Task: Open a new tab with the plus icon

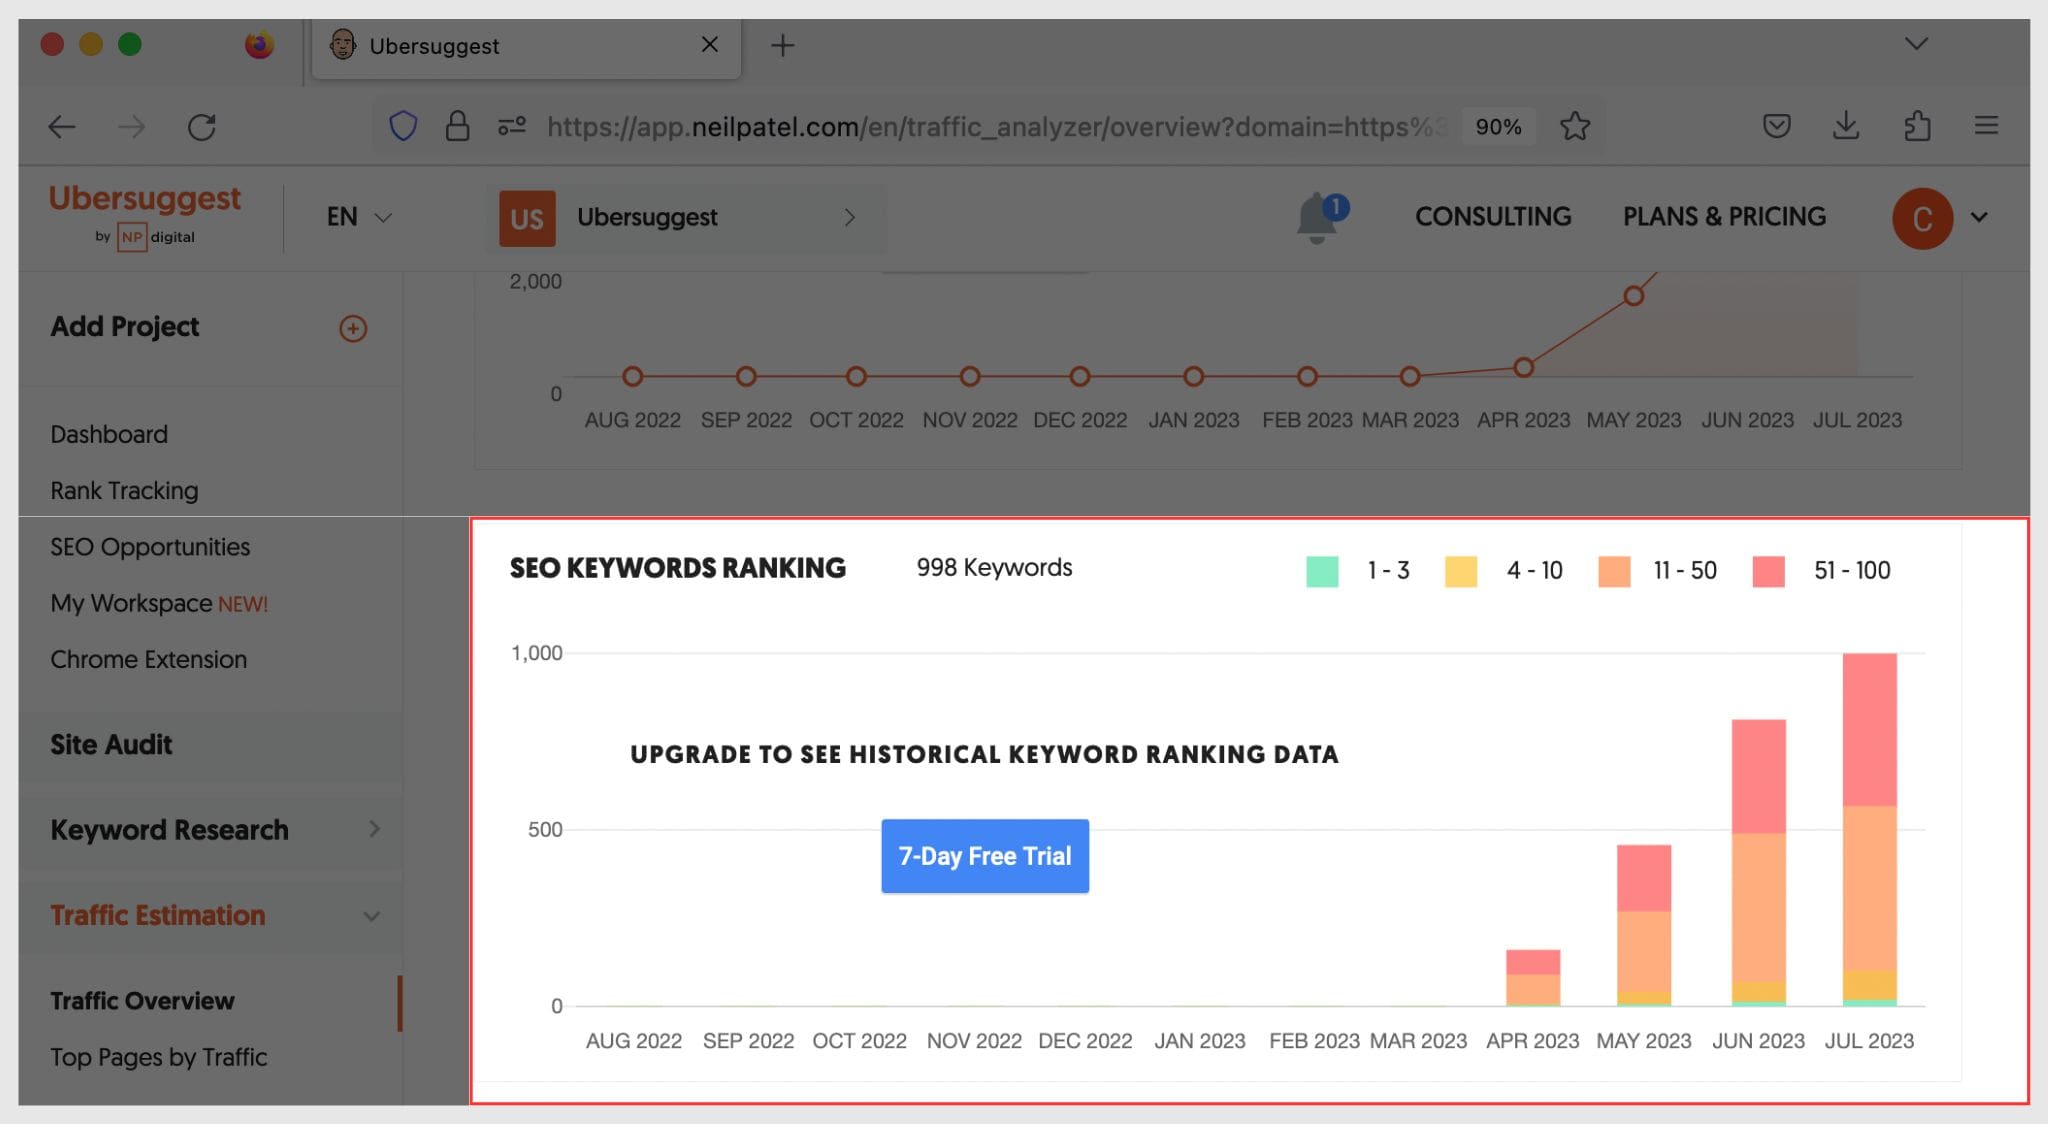Action: pyautogui.click(x=783, y=45)
